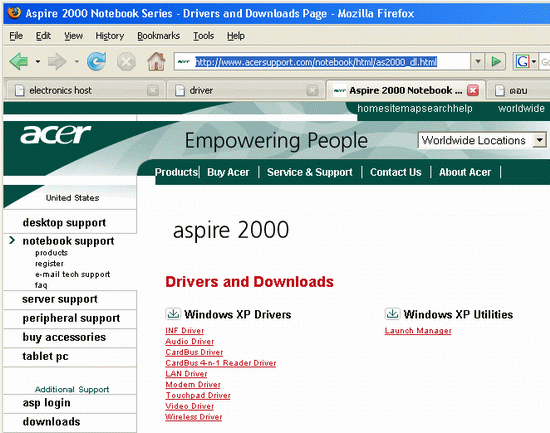Viewport: 550px width, 433px height.
Task: Open the View menu
Action: (73, 36)
